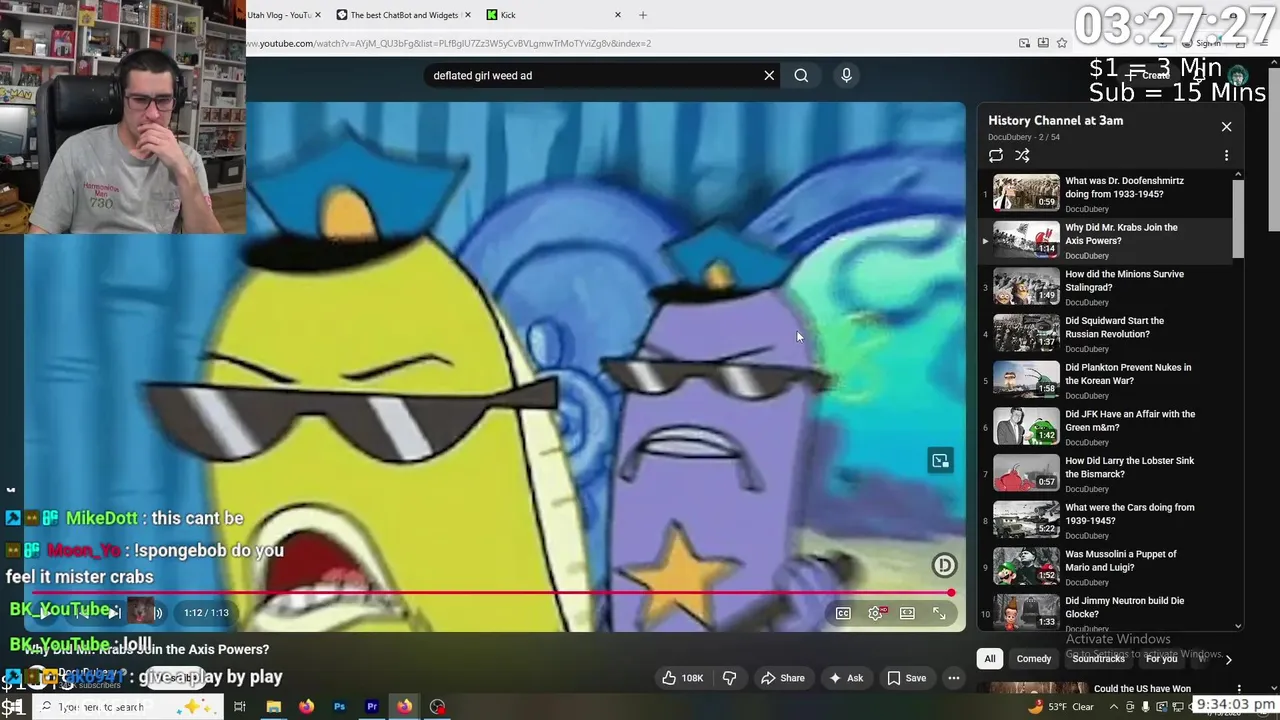The height and width of the screenshot is (720, 1280).
Task: Show hidden system tray icons
Action: pyautogui.click(x=1113, y=707)
